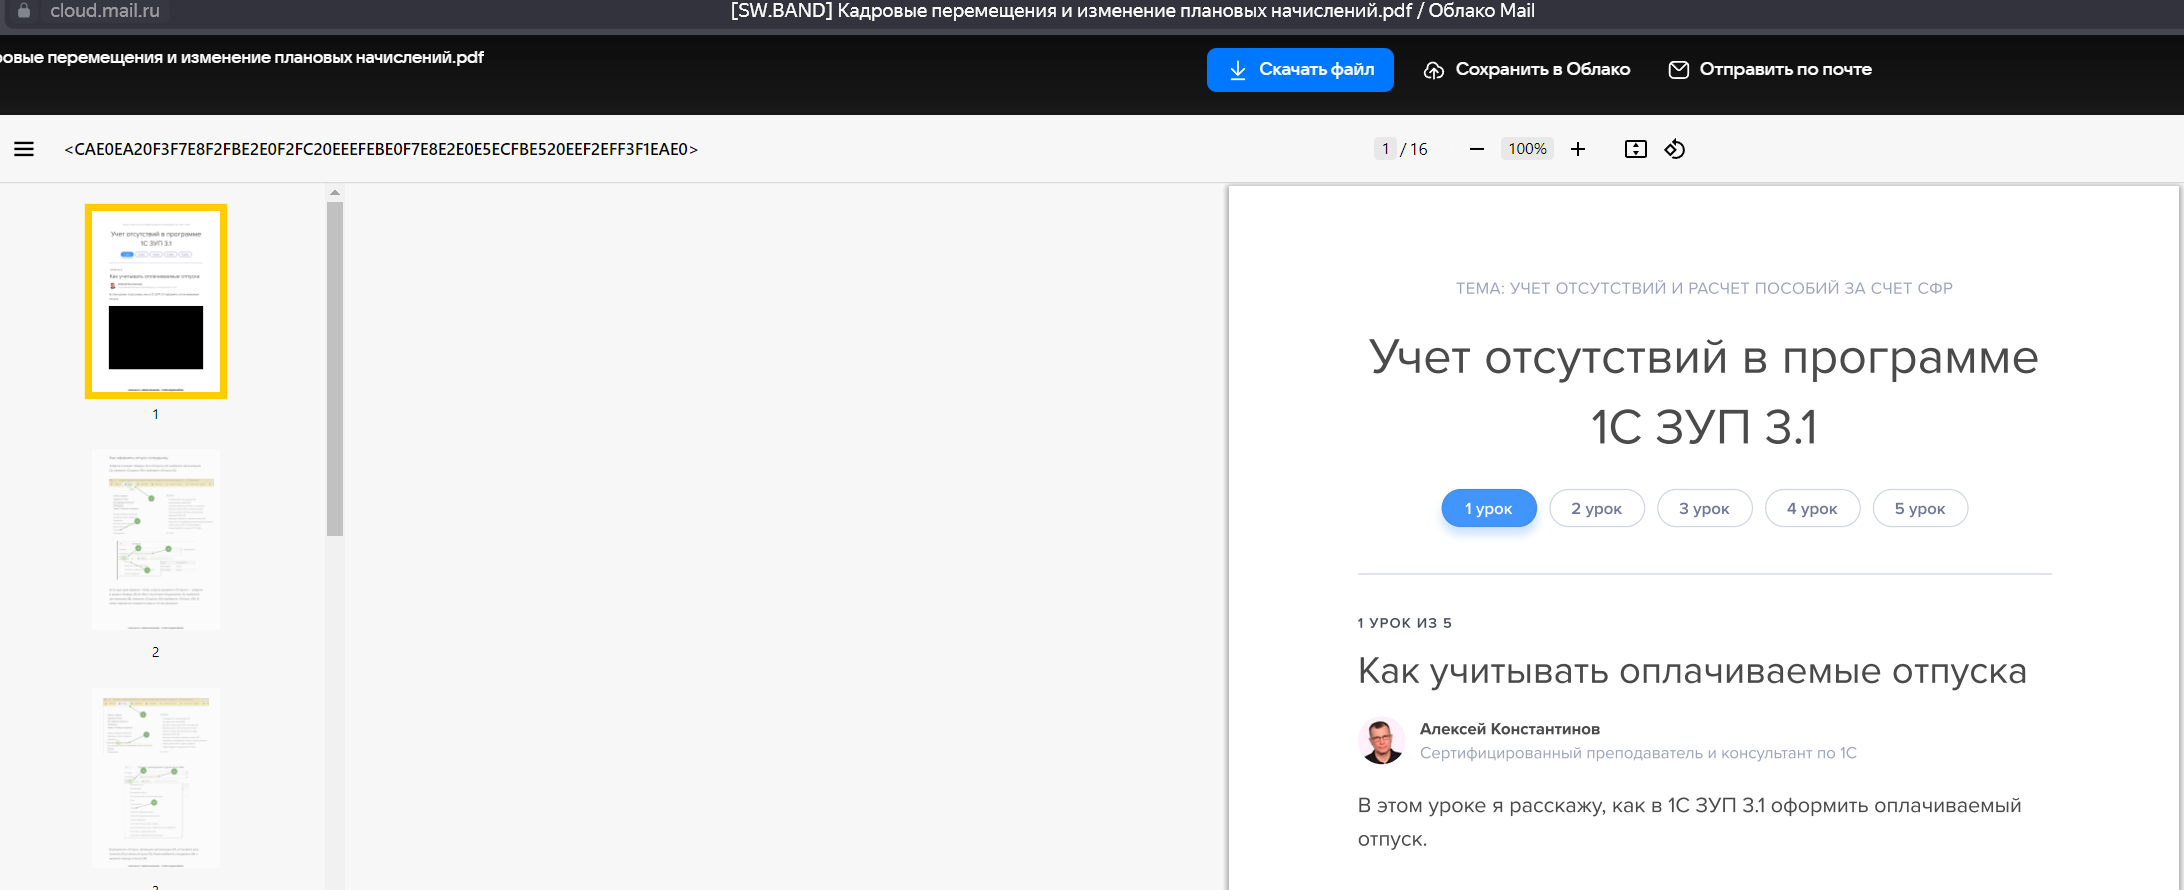This screenshot has height=890, width=2184.
Task: Rotate the document with rotate icon
Action: pos(1675,149)
